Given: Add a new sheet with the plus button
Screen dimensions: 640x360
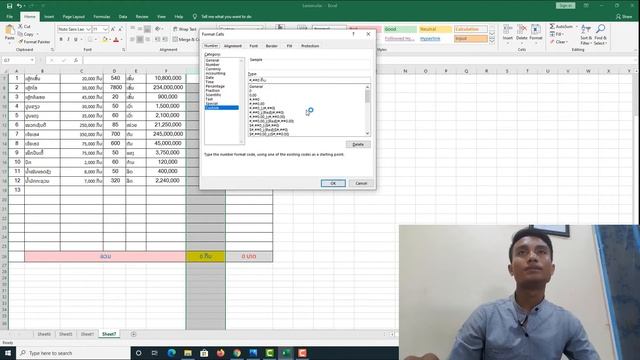Looking at the screenshot, I should (133, 334).
